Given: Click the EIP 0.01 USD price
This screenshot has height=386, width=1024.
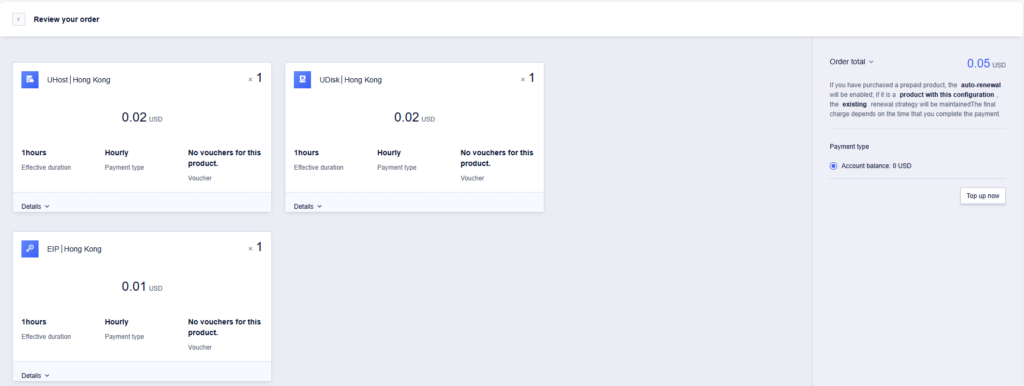Looking at the screenshot, I should [142, 287].
